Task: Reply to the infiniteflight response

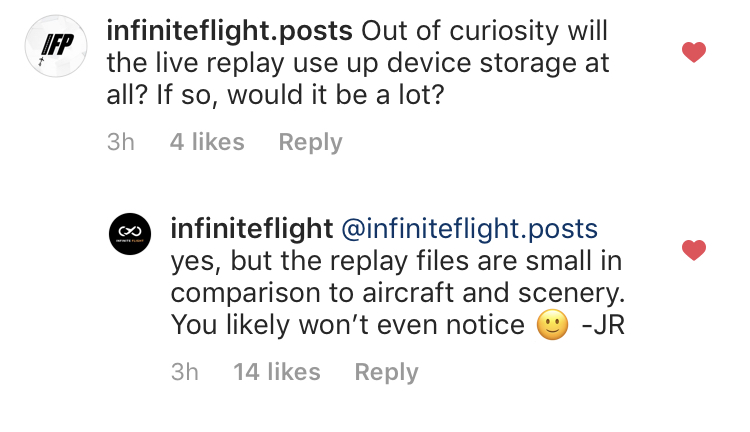Action: pyautogui.click(x=386, y=372)
